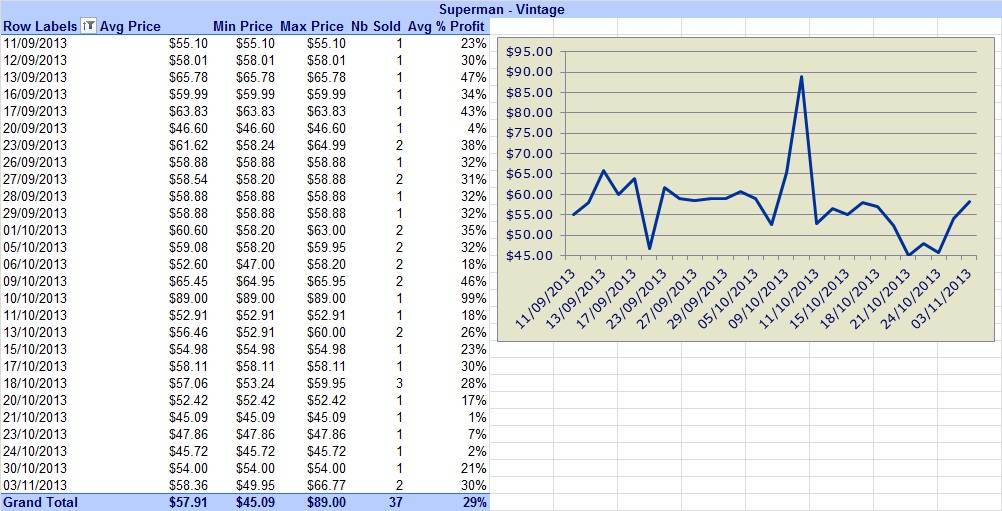Image resolution: width=1002 pixels, height=511 pixels.
Task: Select the Avg Price column header
Action: coord(130,26)
